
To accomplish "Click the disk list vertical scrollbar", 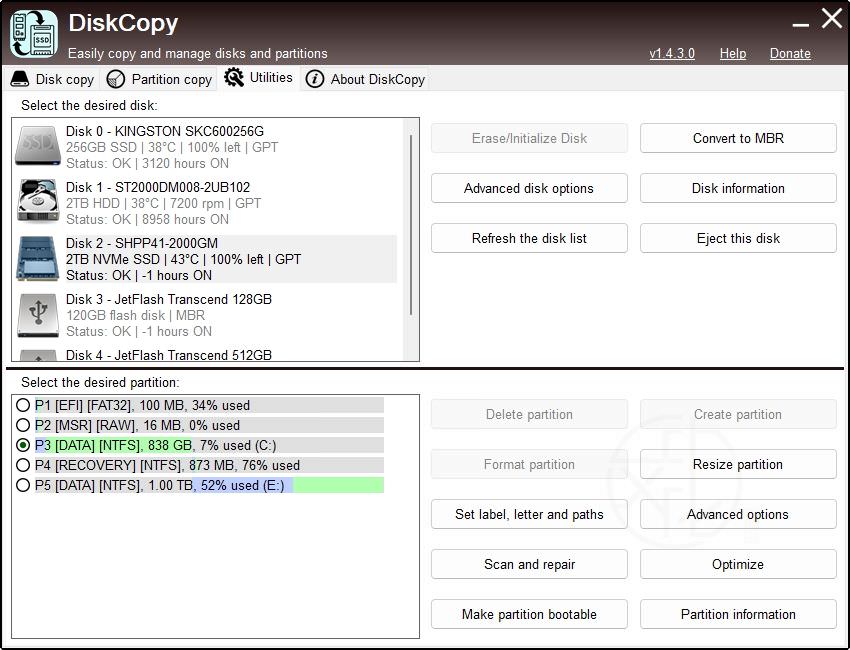I will pos(411,225).
